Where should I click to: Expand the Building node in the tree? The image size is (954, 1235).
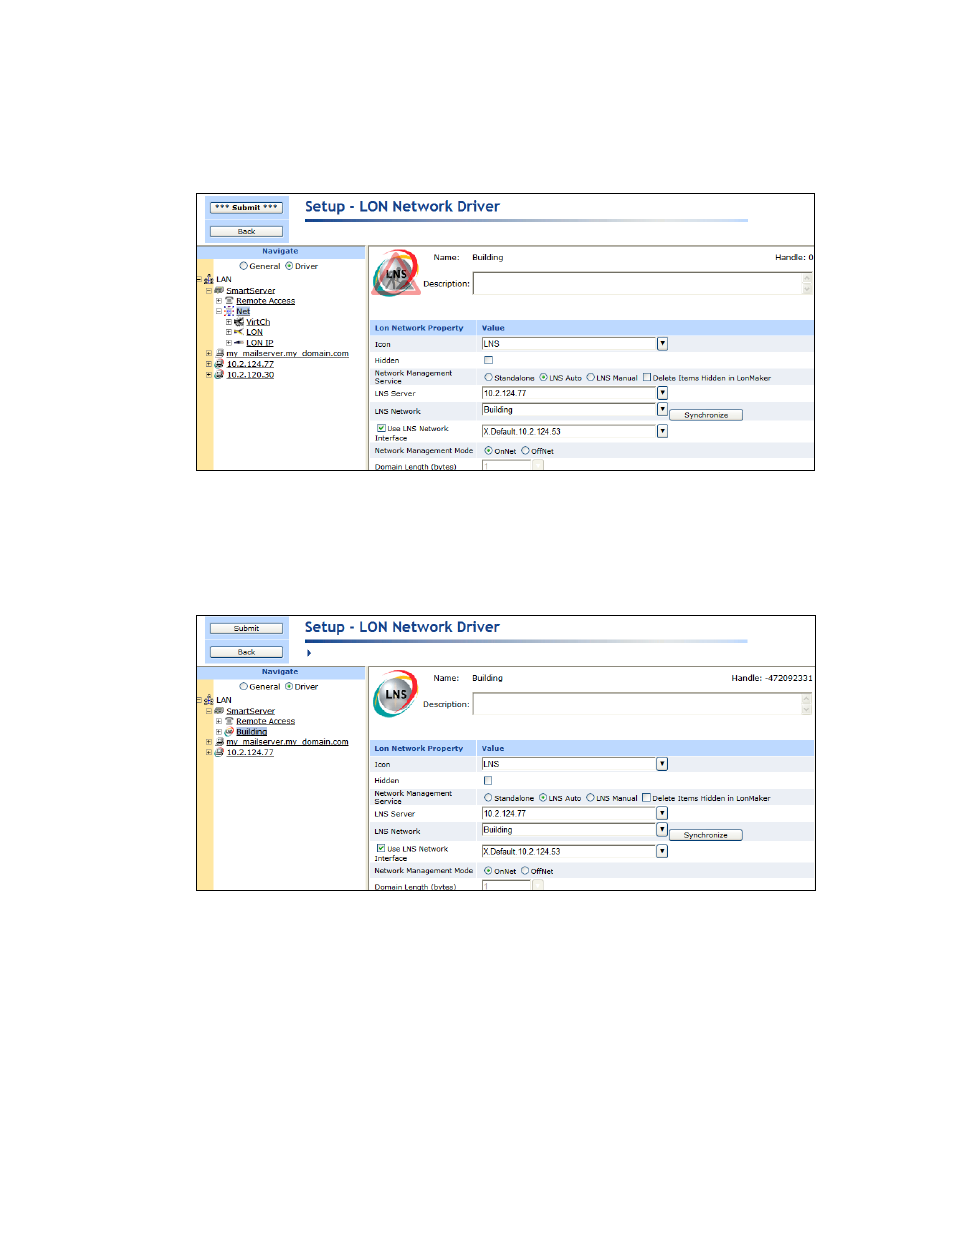[219, 731]
